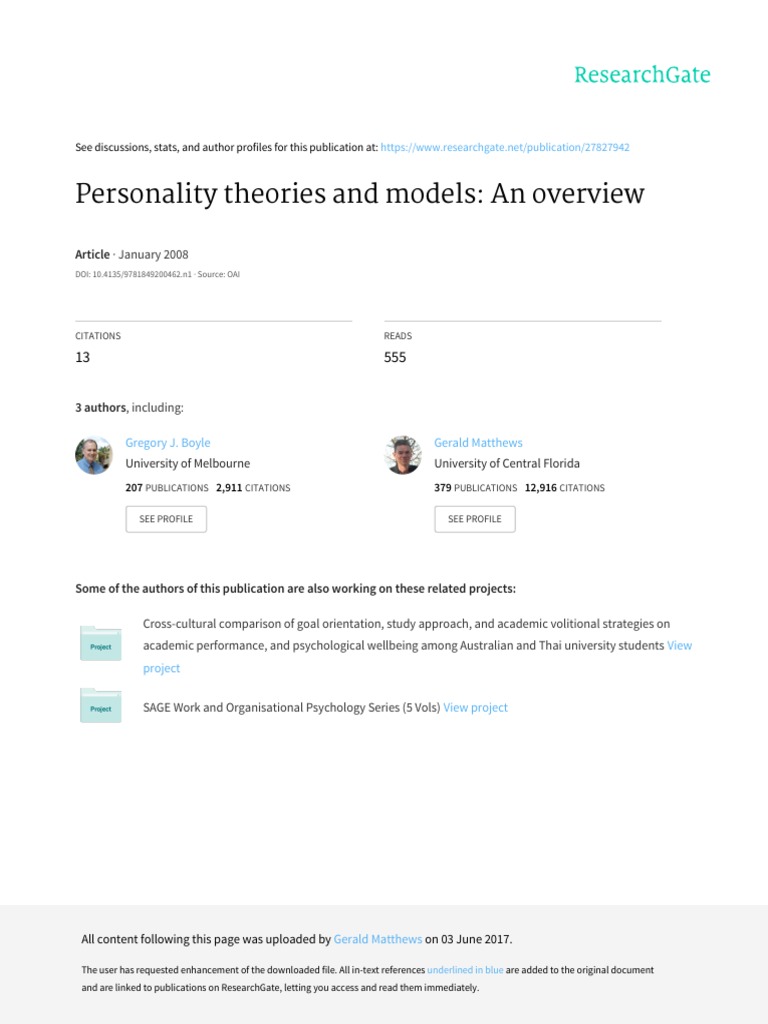Click the Gerald Matthews uploader link in footer
The image size is (768, 1024).
click(x=378, y=939)
